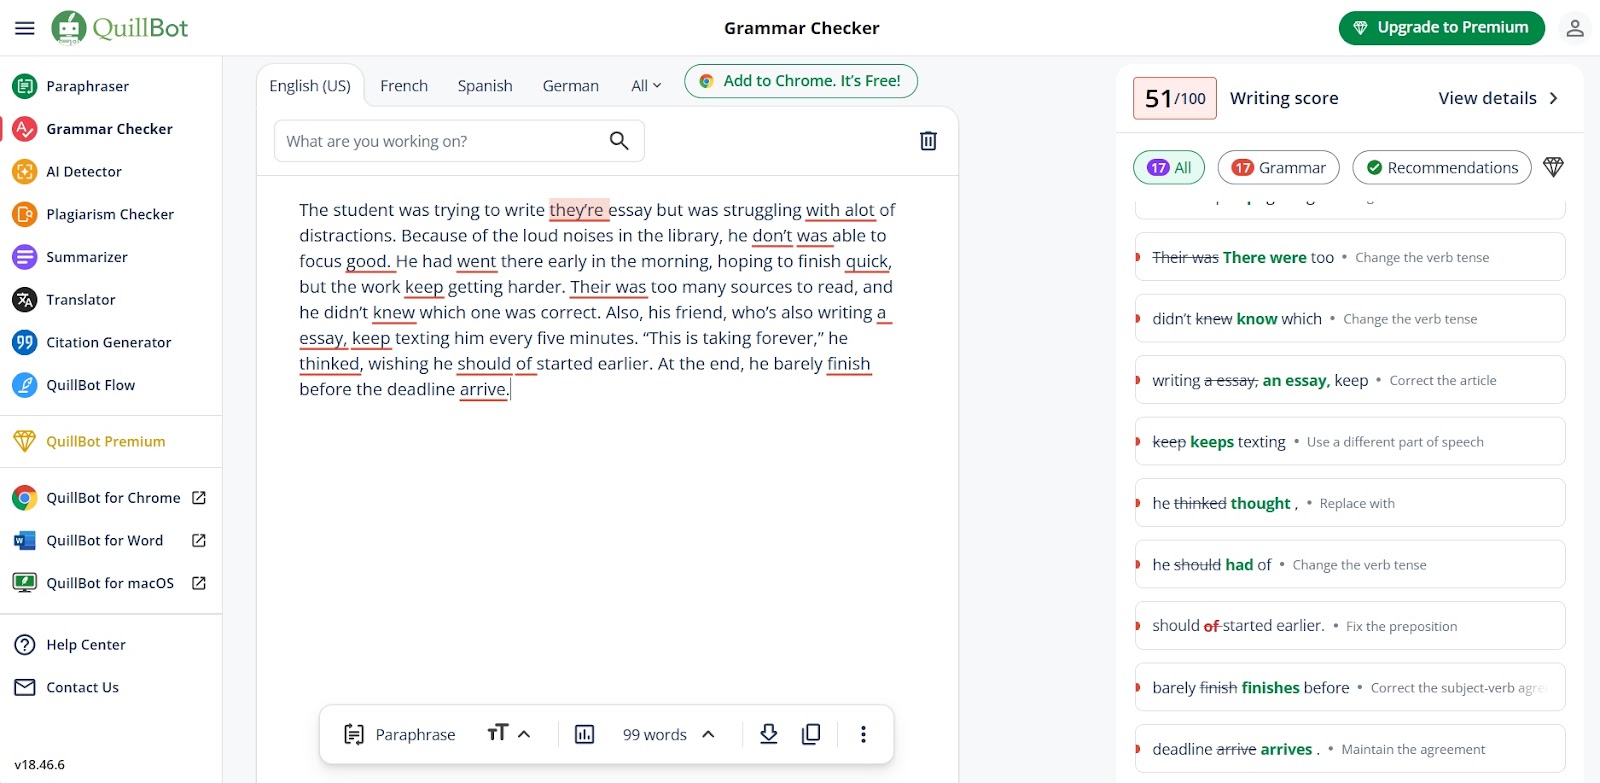Click the Citation Generator sidebar icon
Image resolution: width=1600 pixels, height=783 pixels.
[25, 342]
